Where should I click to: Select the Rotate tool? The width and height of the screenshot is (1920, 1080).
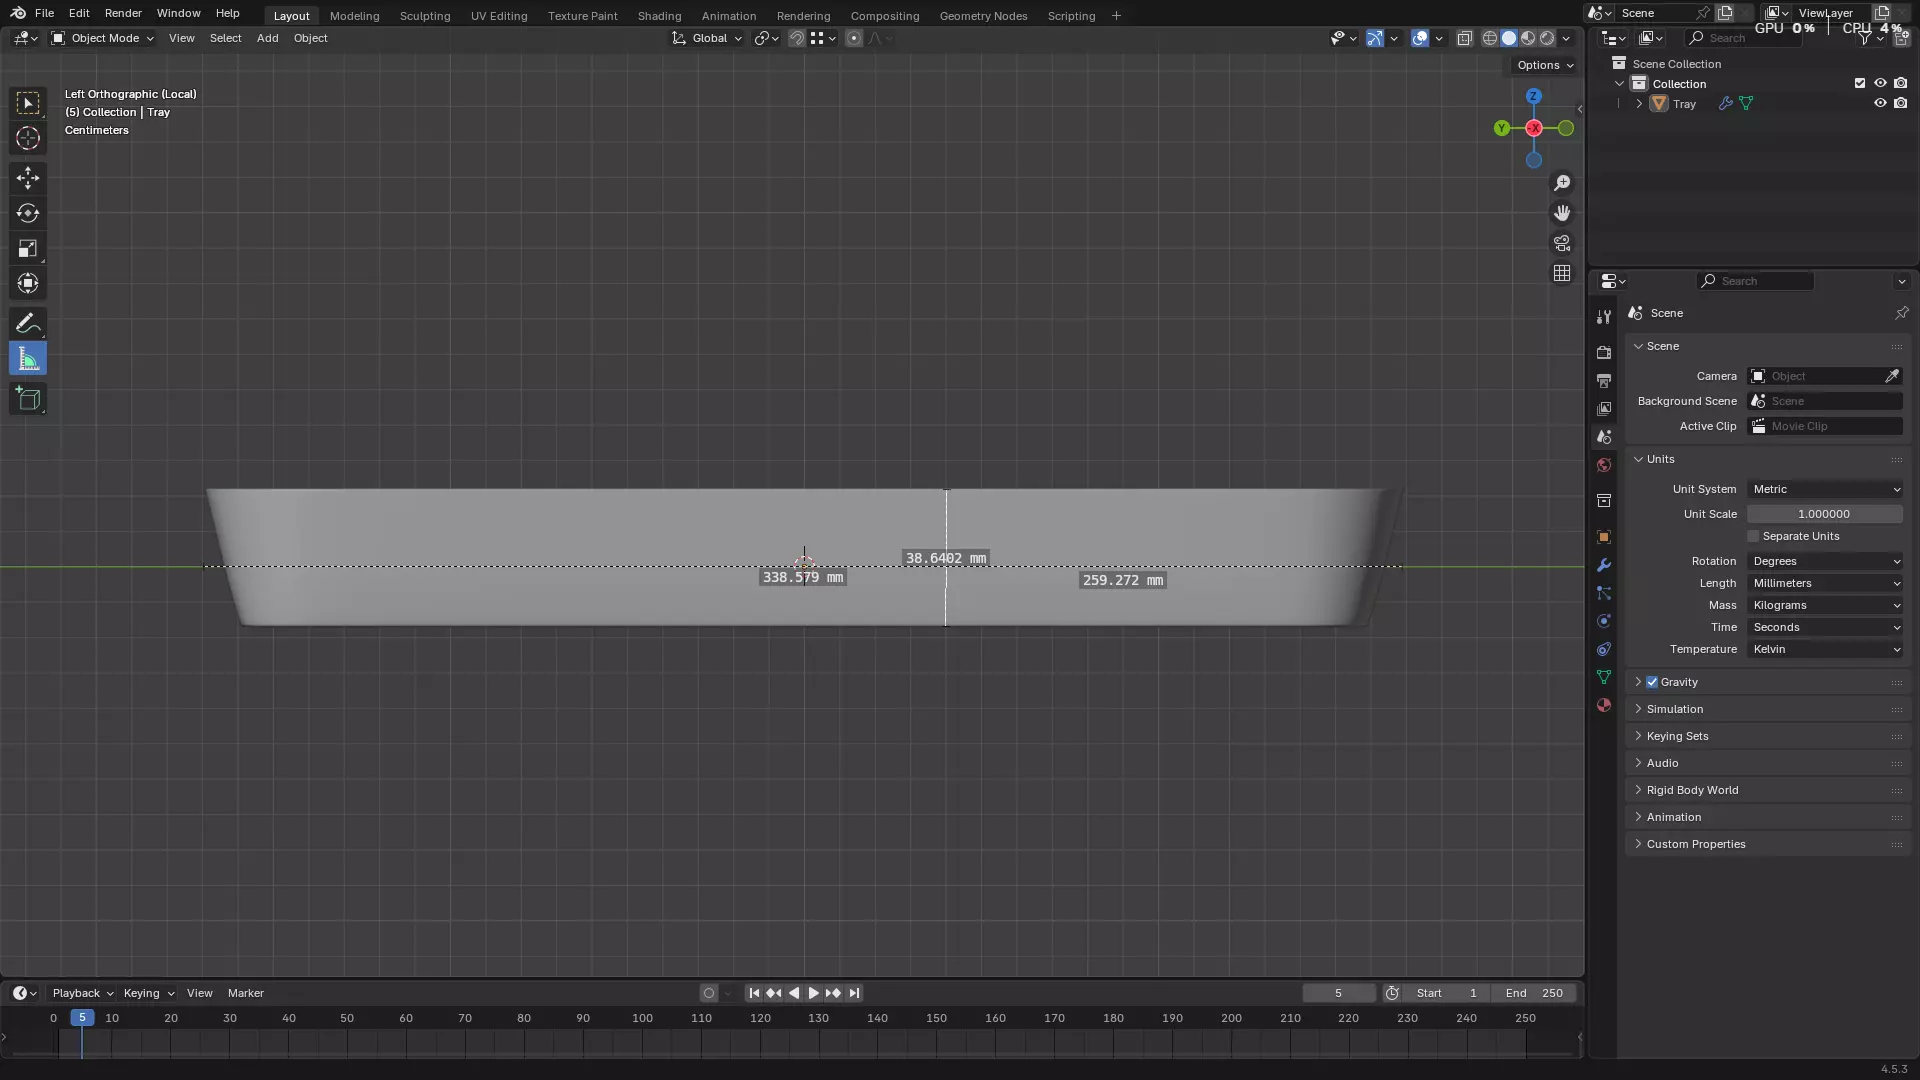point(28,213)
